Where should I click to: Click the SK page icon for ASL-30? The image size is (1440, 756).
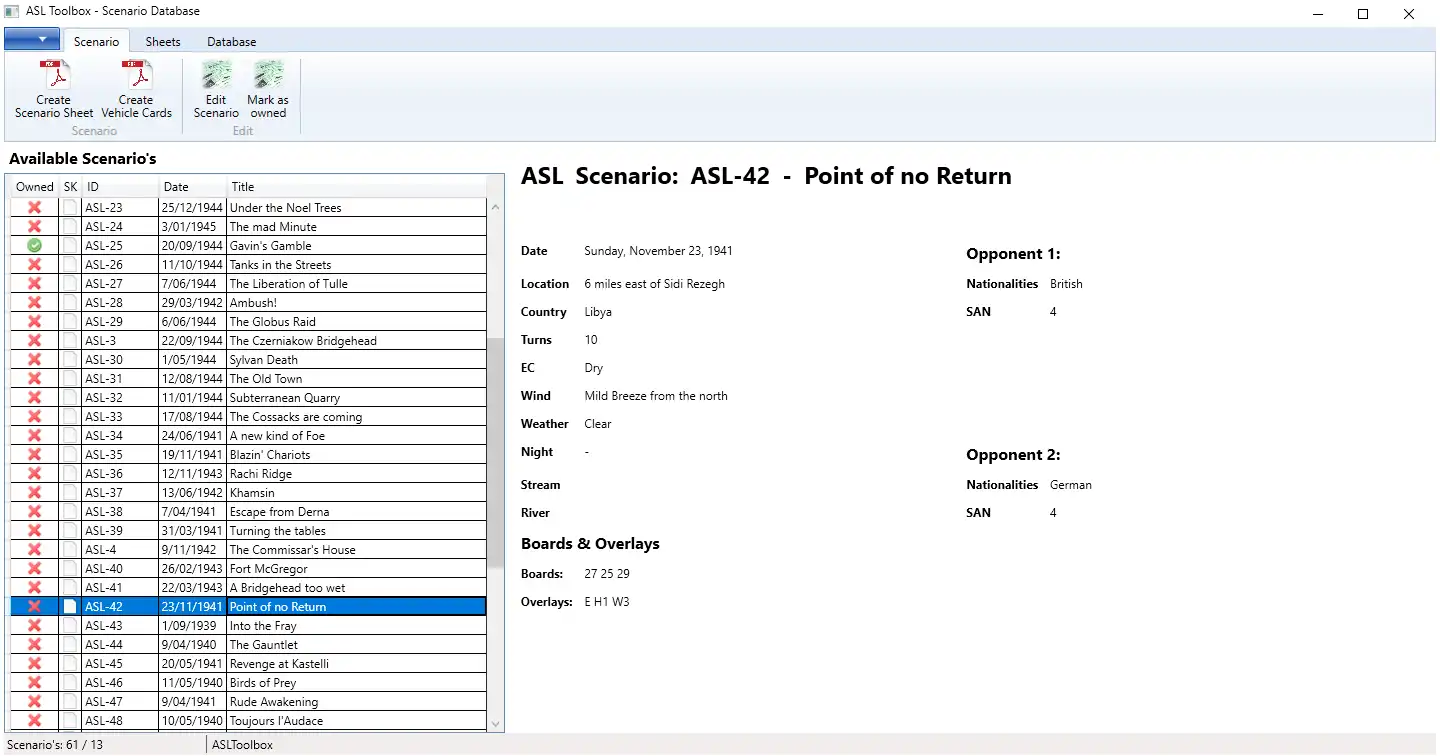point(70,360)
